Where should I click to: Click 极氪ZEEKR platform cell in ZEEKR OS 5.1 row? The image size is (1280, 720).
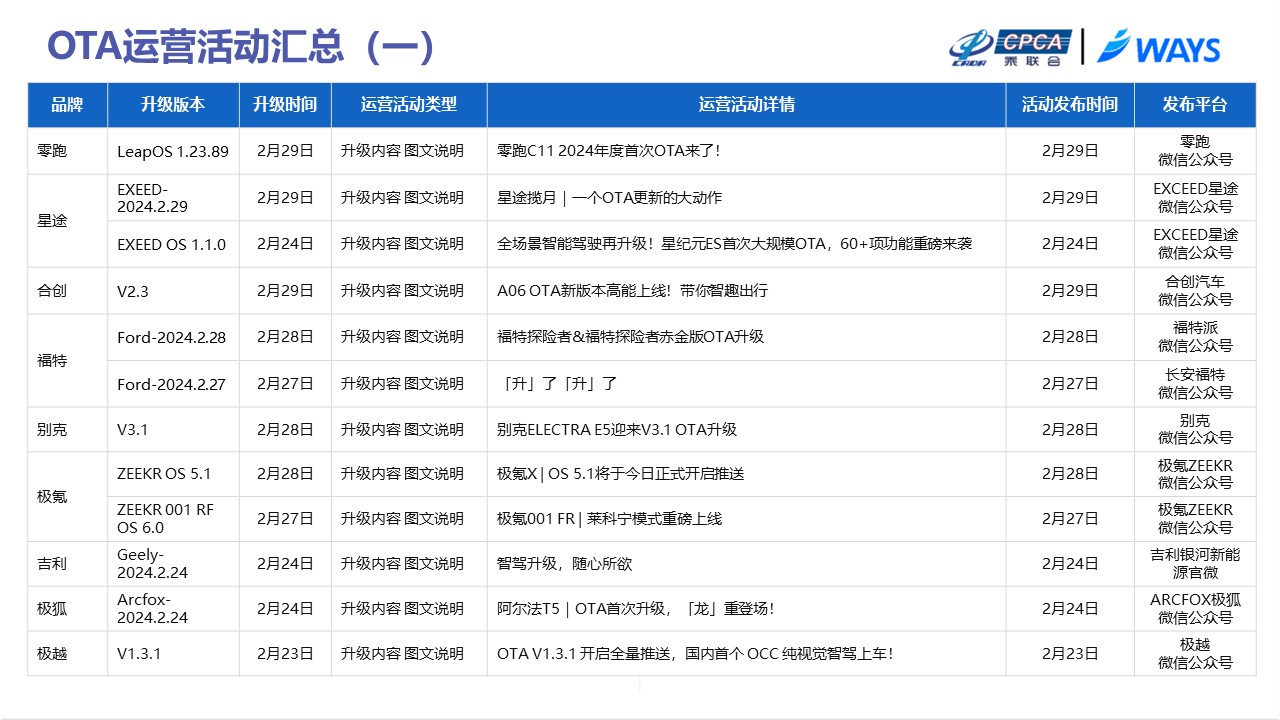click(1195, 473)
